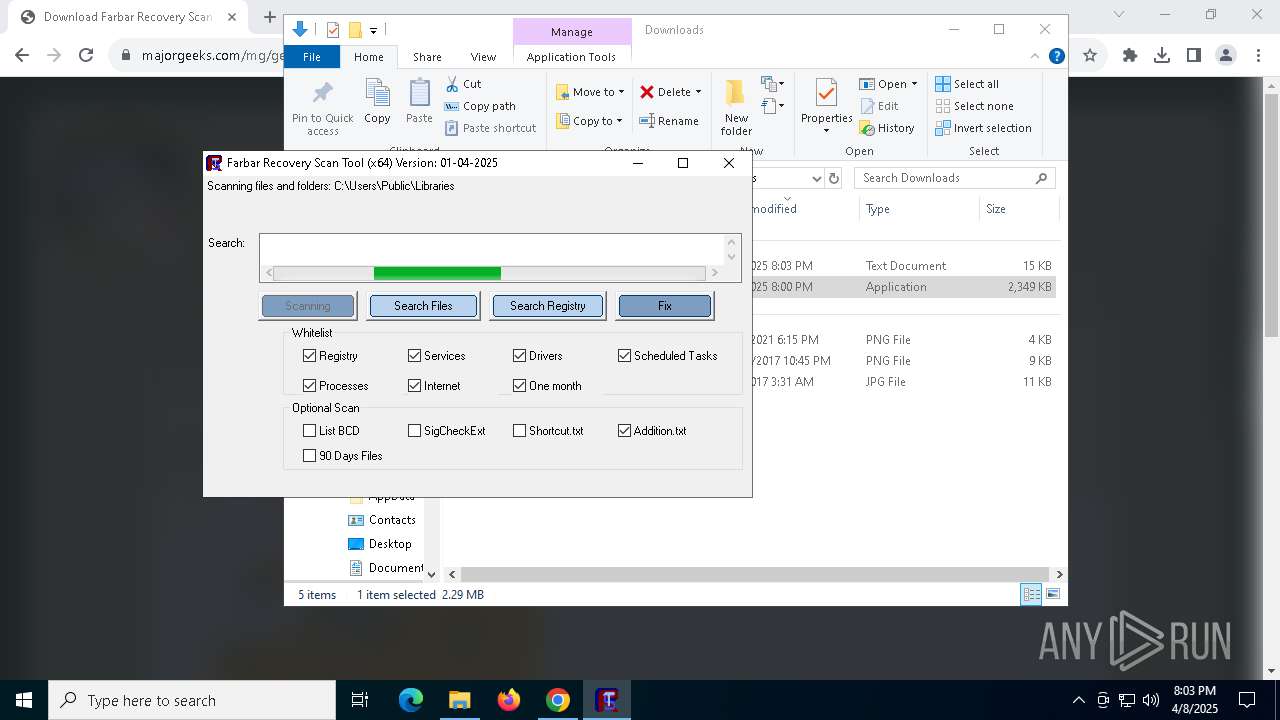Screen dimensions: 1280x720
Task: Create a New folder in Explorer
Action: coord(736,108)
